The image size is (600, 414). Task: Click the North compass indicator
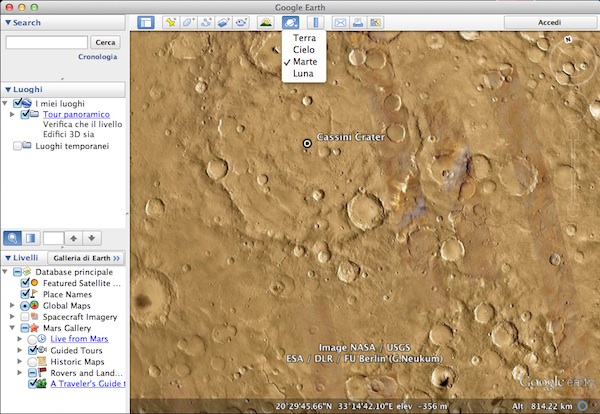point(568,39)
